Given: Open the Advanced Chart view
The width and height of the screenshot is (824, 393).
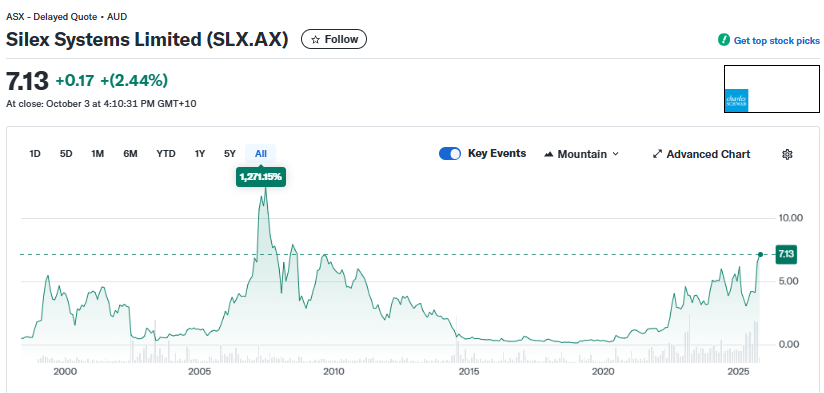Looking at the screenshot, I should pos(701,154).
